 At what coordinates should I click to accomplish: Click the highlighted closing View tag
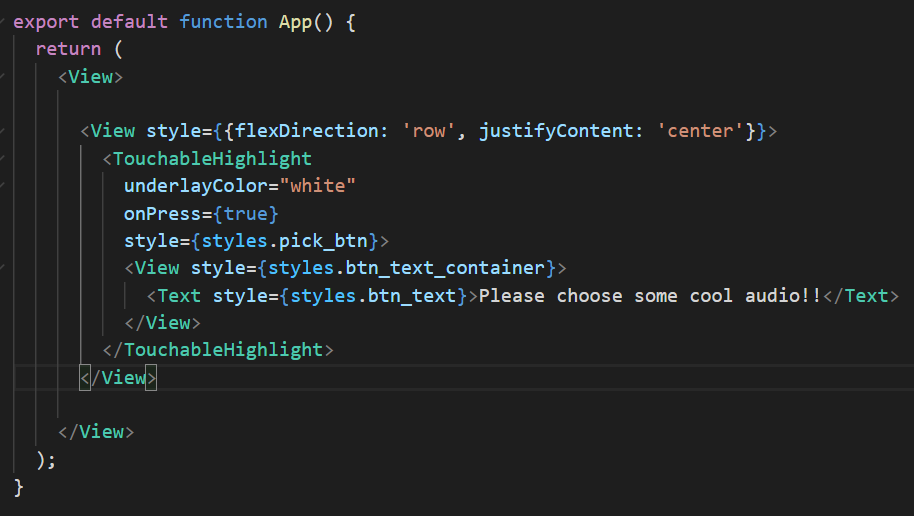tap(118, 378)
